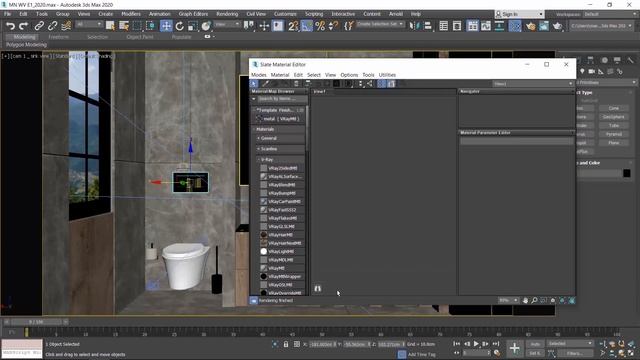Click the View1 tab in Slate editor
Viewport: 640px width, 360px height.
(320, 91)
